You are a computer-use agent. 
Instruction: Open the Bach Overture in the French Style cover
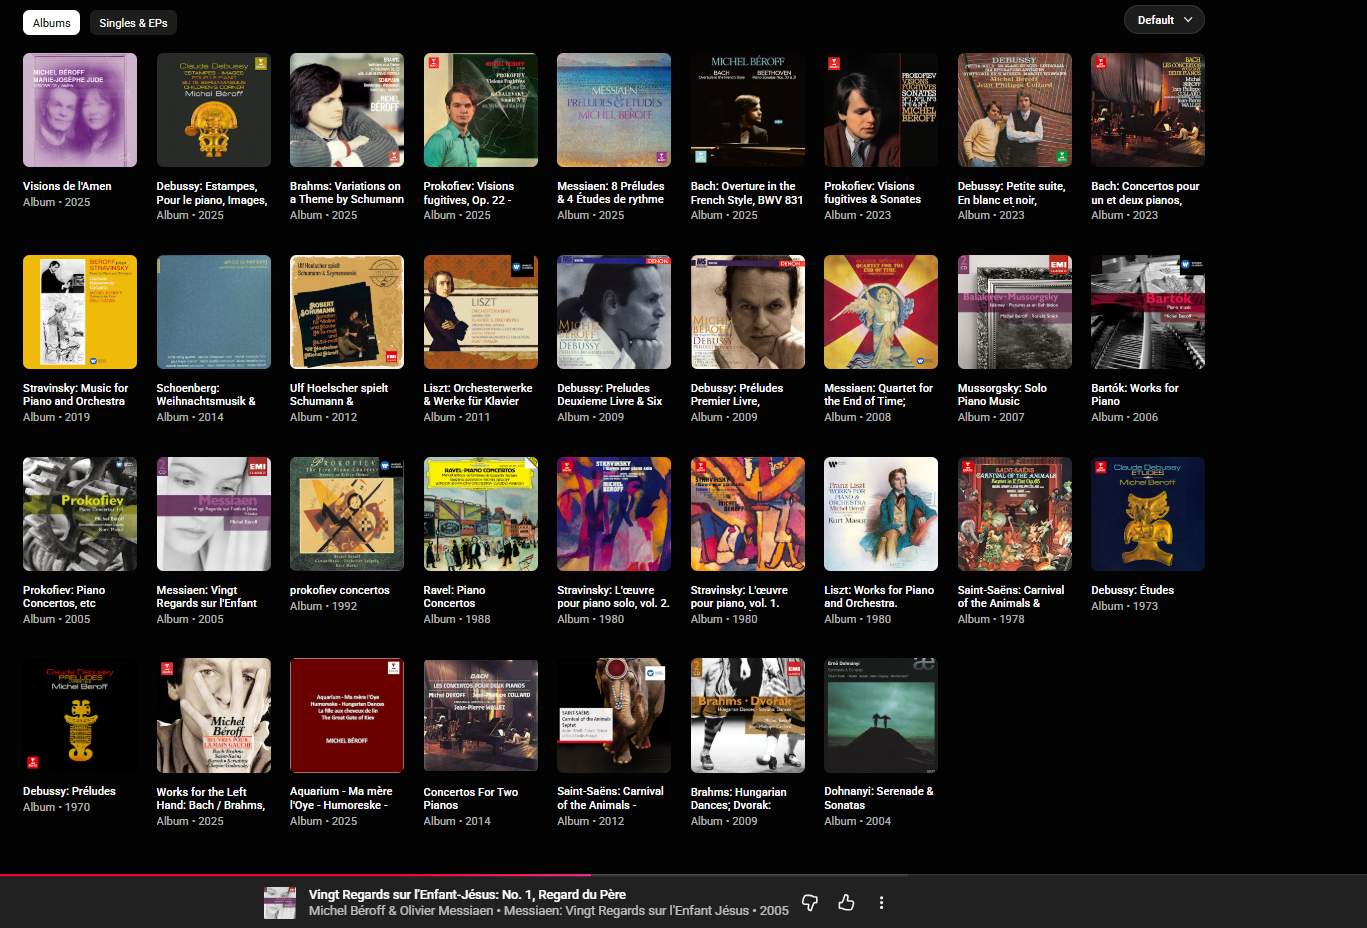[x=748, y=110]
